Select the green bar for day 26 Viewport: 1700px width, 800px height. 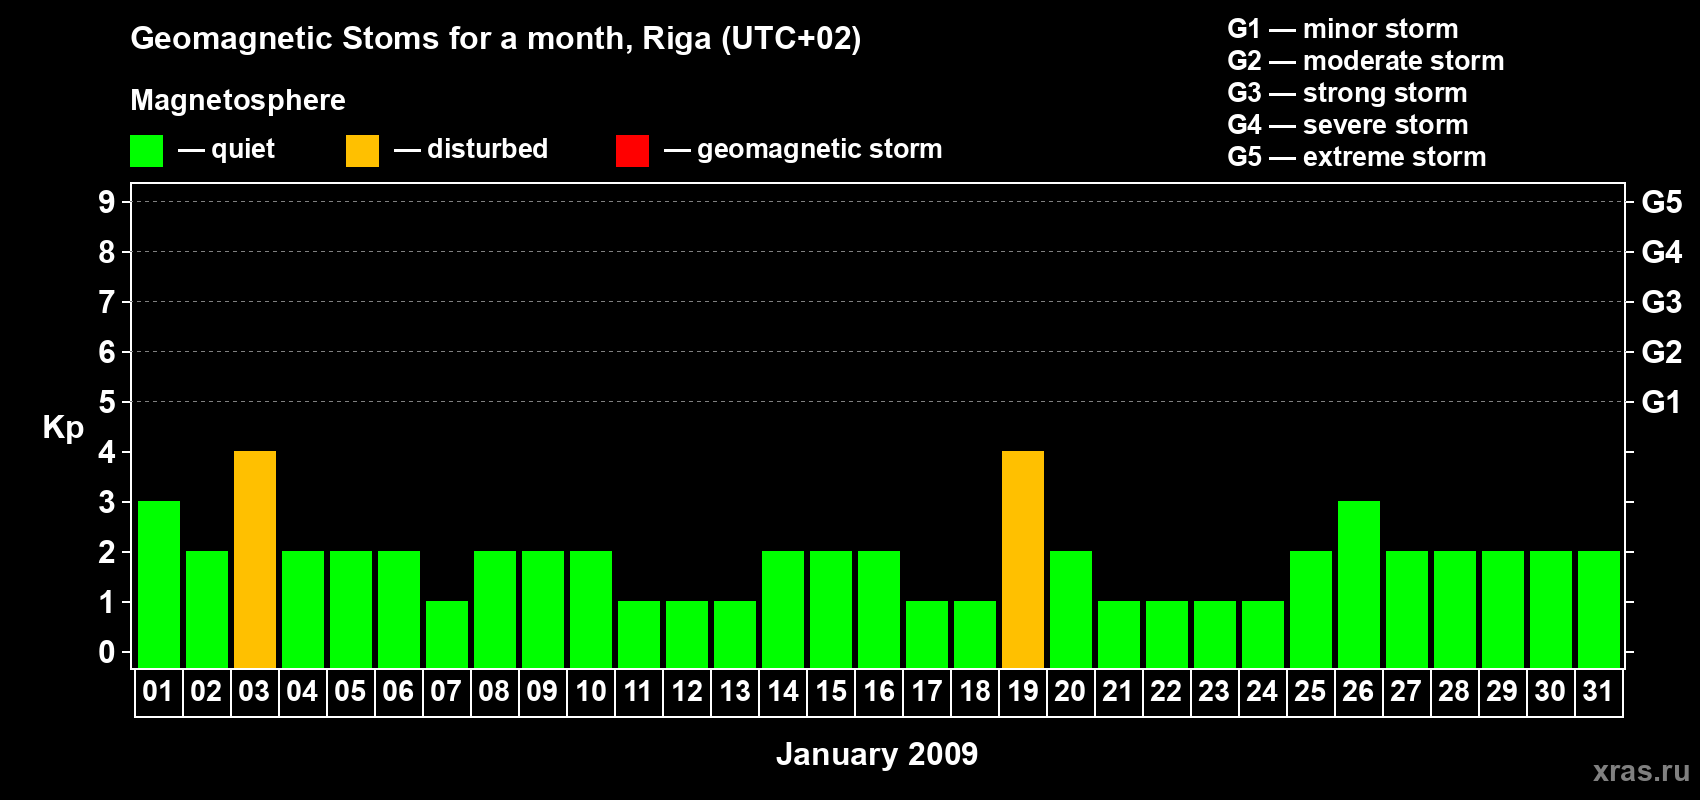pyautogui.click(x=1359, y=584)
